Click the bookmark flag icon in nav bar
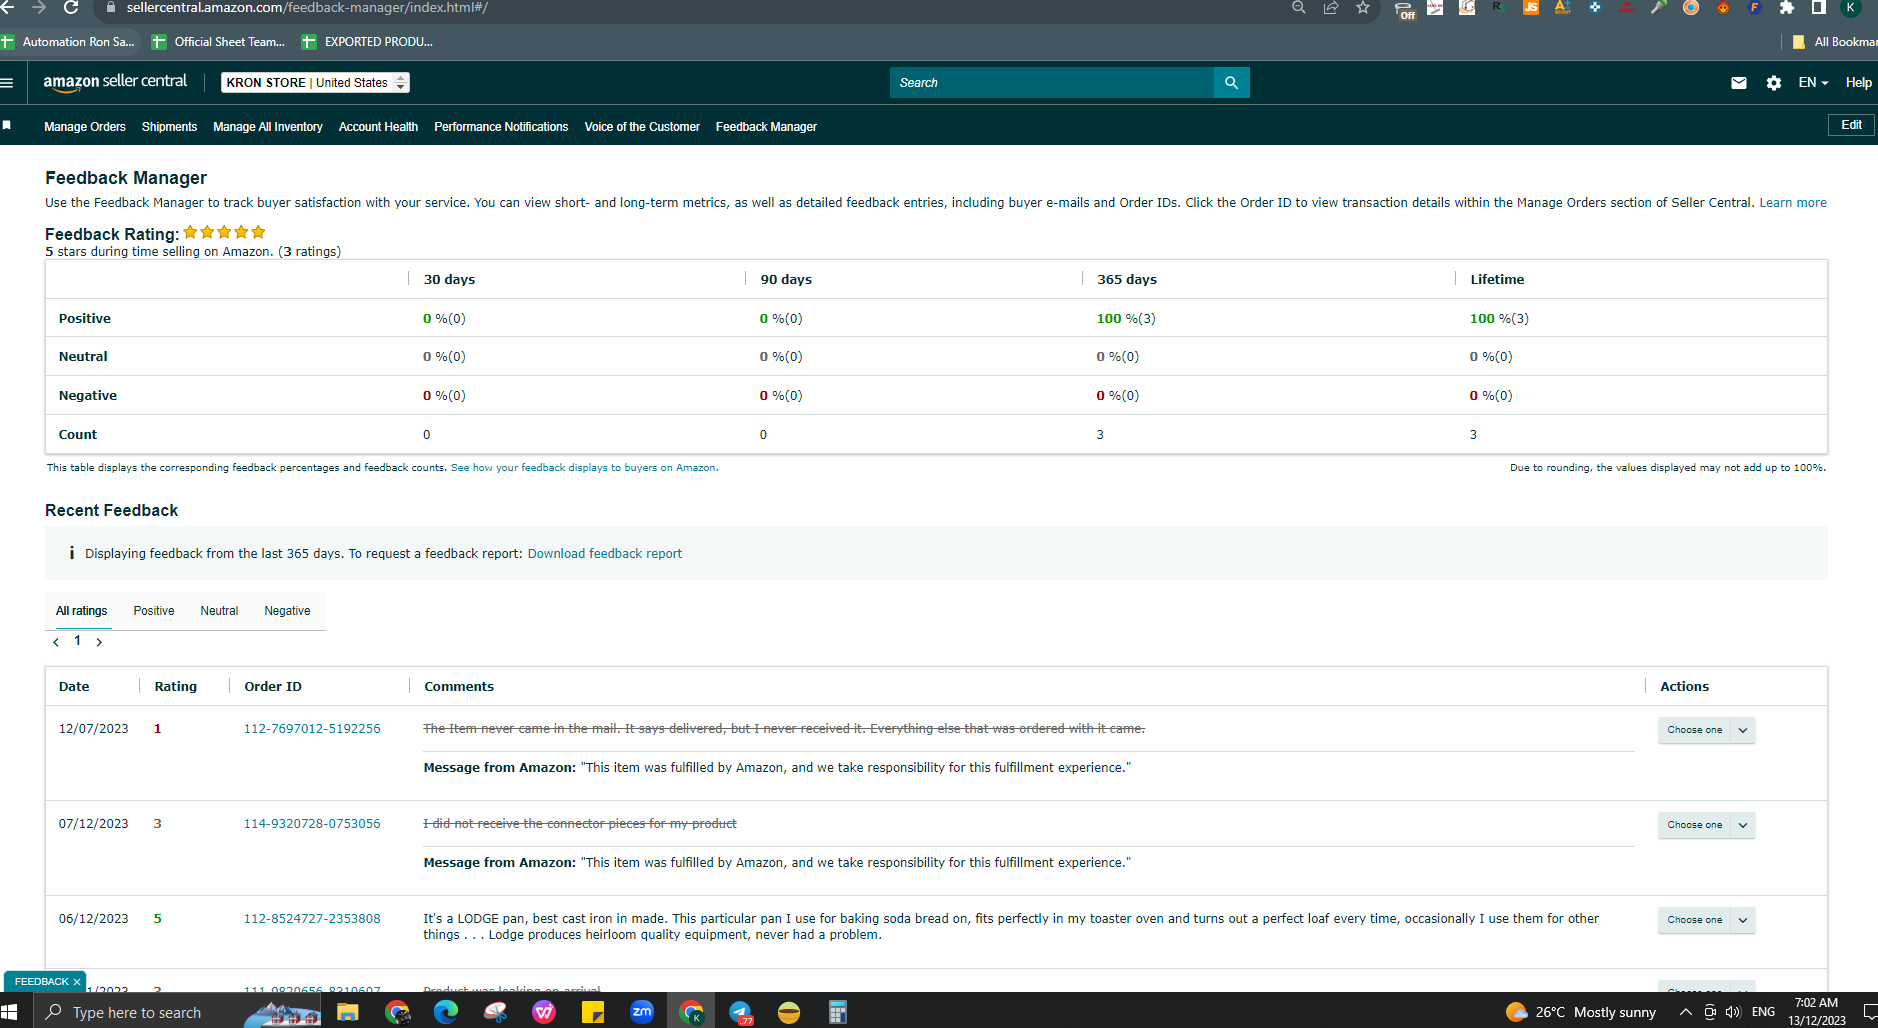Image resolution: width=1878 pixels, height=1028 pixels. [x=7, y=125]
